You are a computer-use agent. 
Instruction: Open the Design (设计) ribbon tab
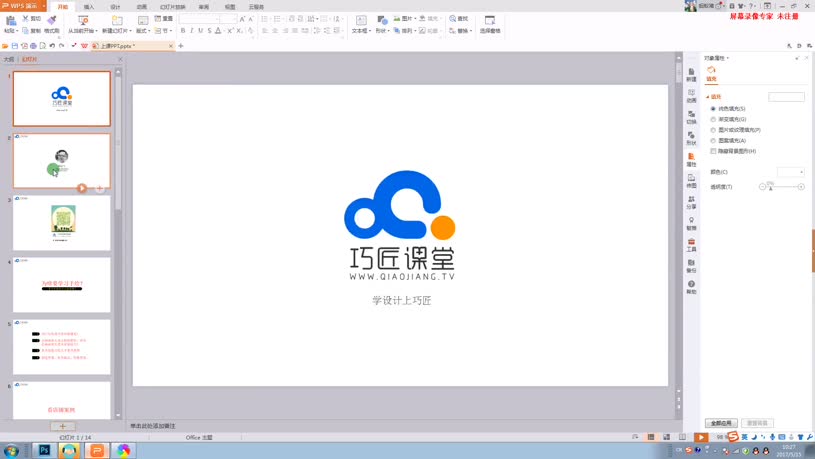click(115, 7)
